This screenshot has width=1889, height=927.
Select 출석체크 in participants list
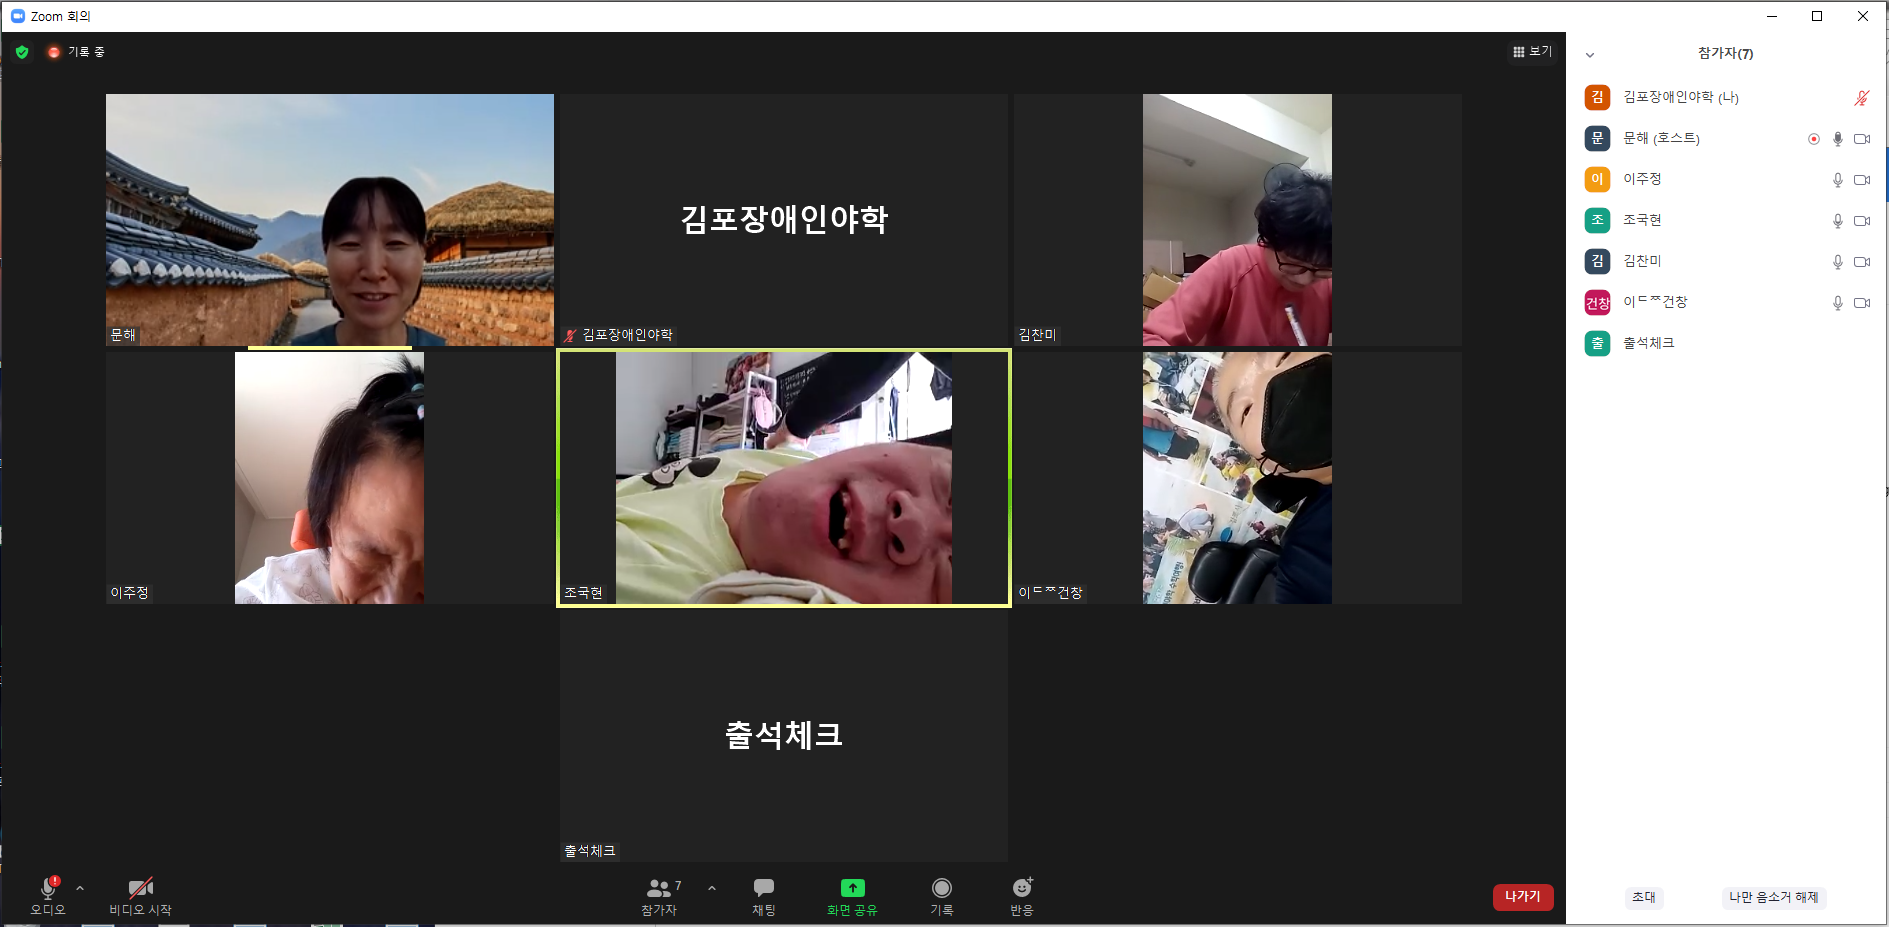click(1727, 343)
